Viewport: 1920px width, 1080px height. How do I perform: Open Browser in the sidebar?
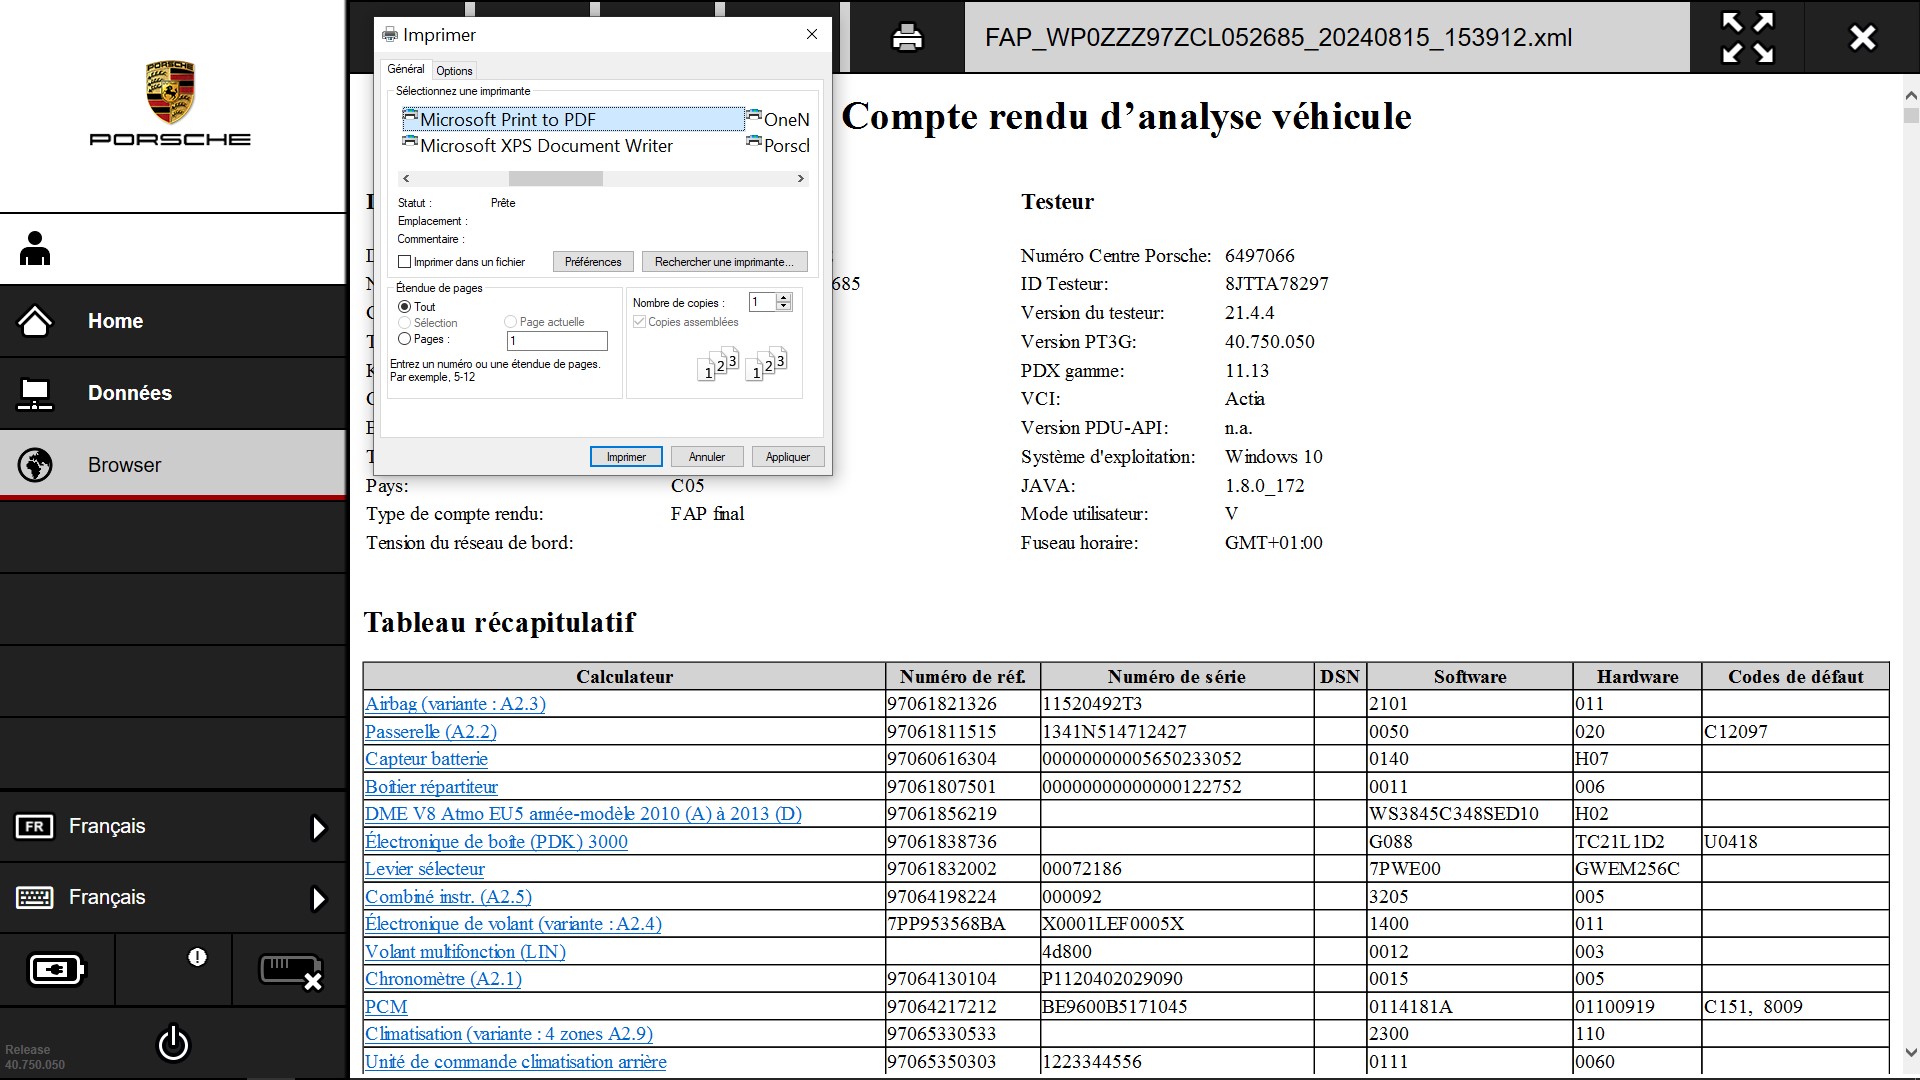[x=173, y=465]
